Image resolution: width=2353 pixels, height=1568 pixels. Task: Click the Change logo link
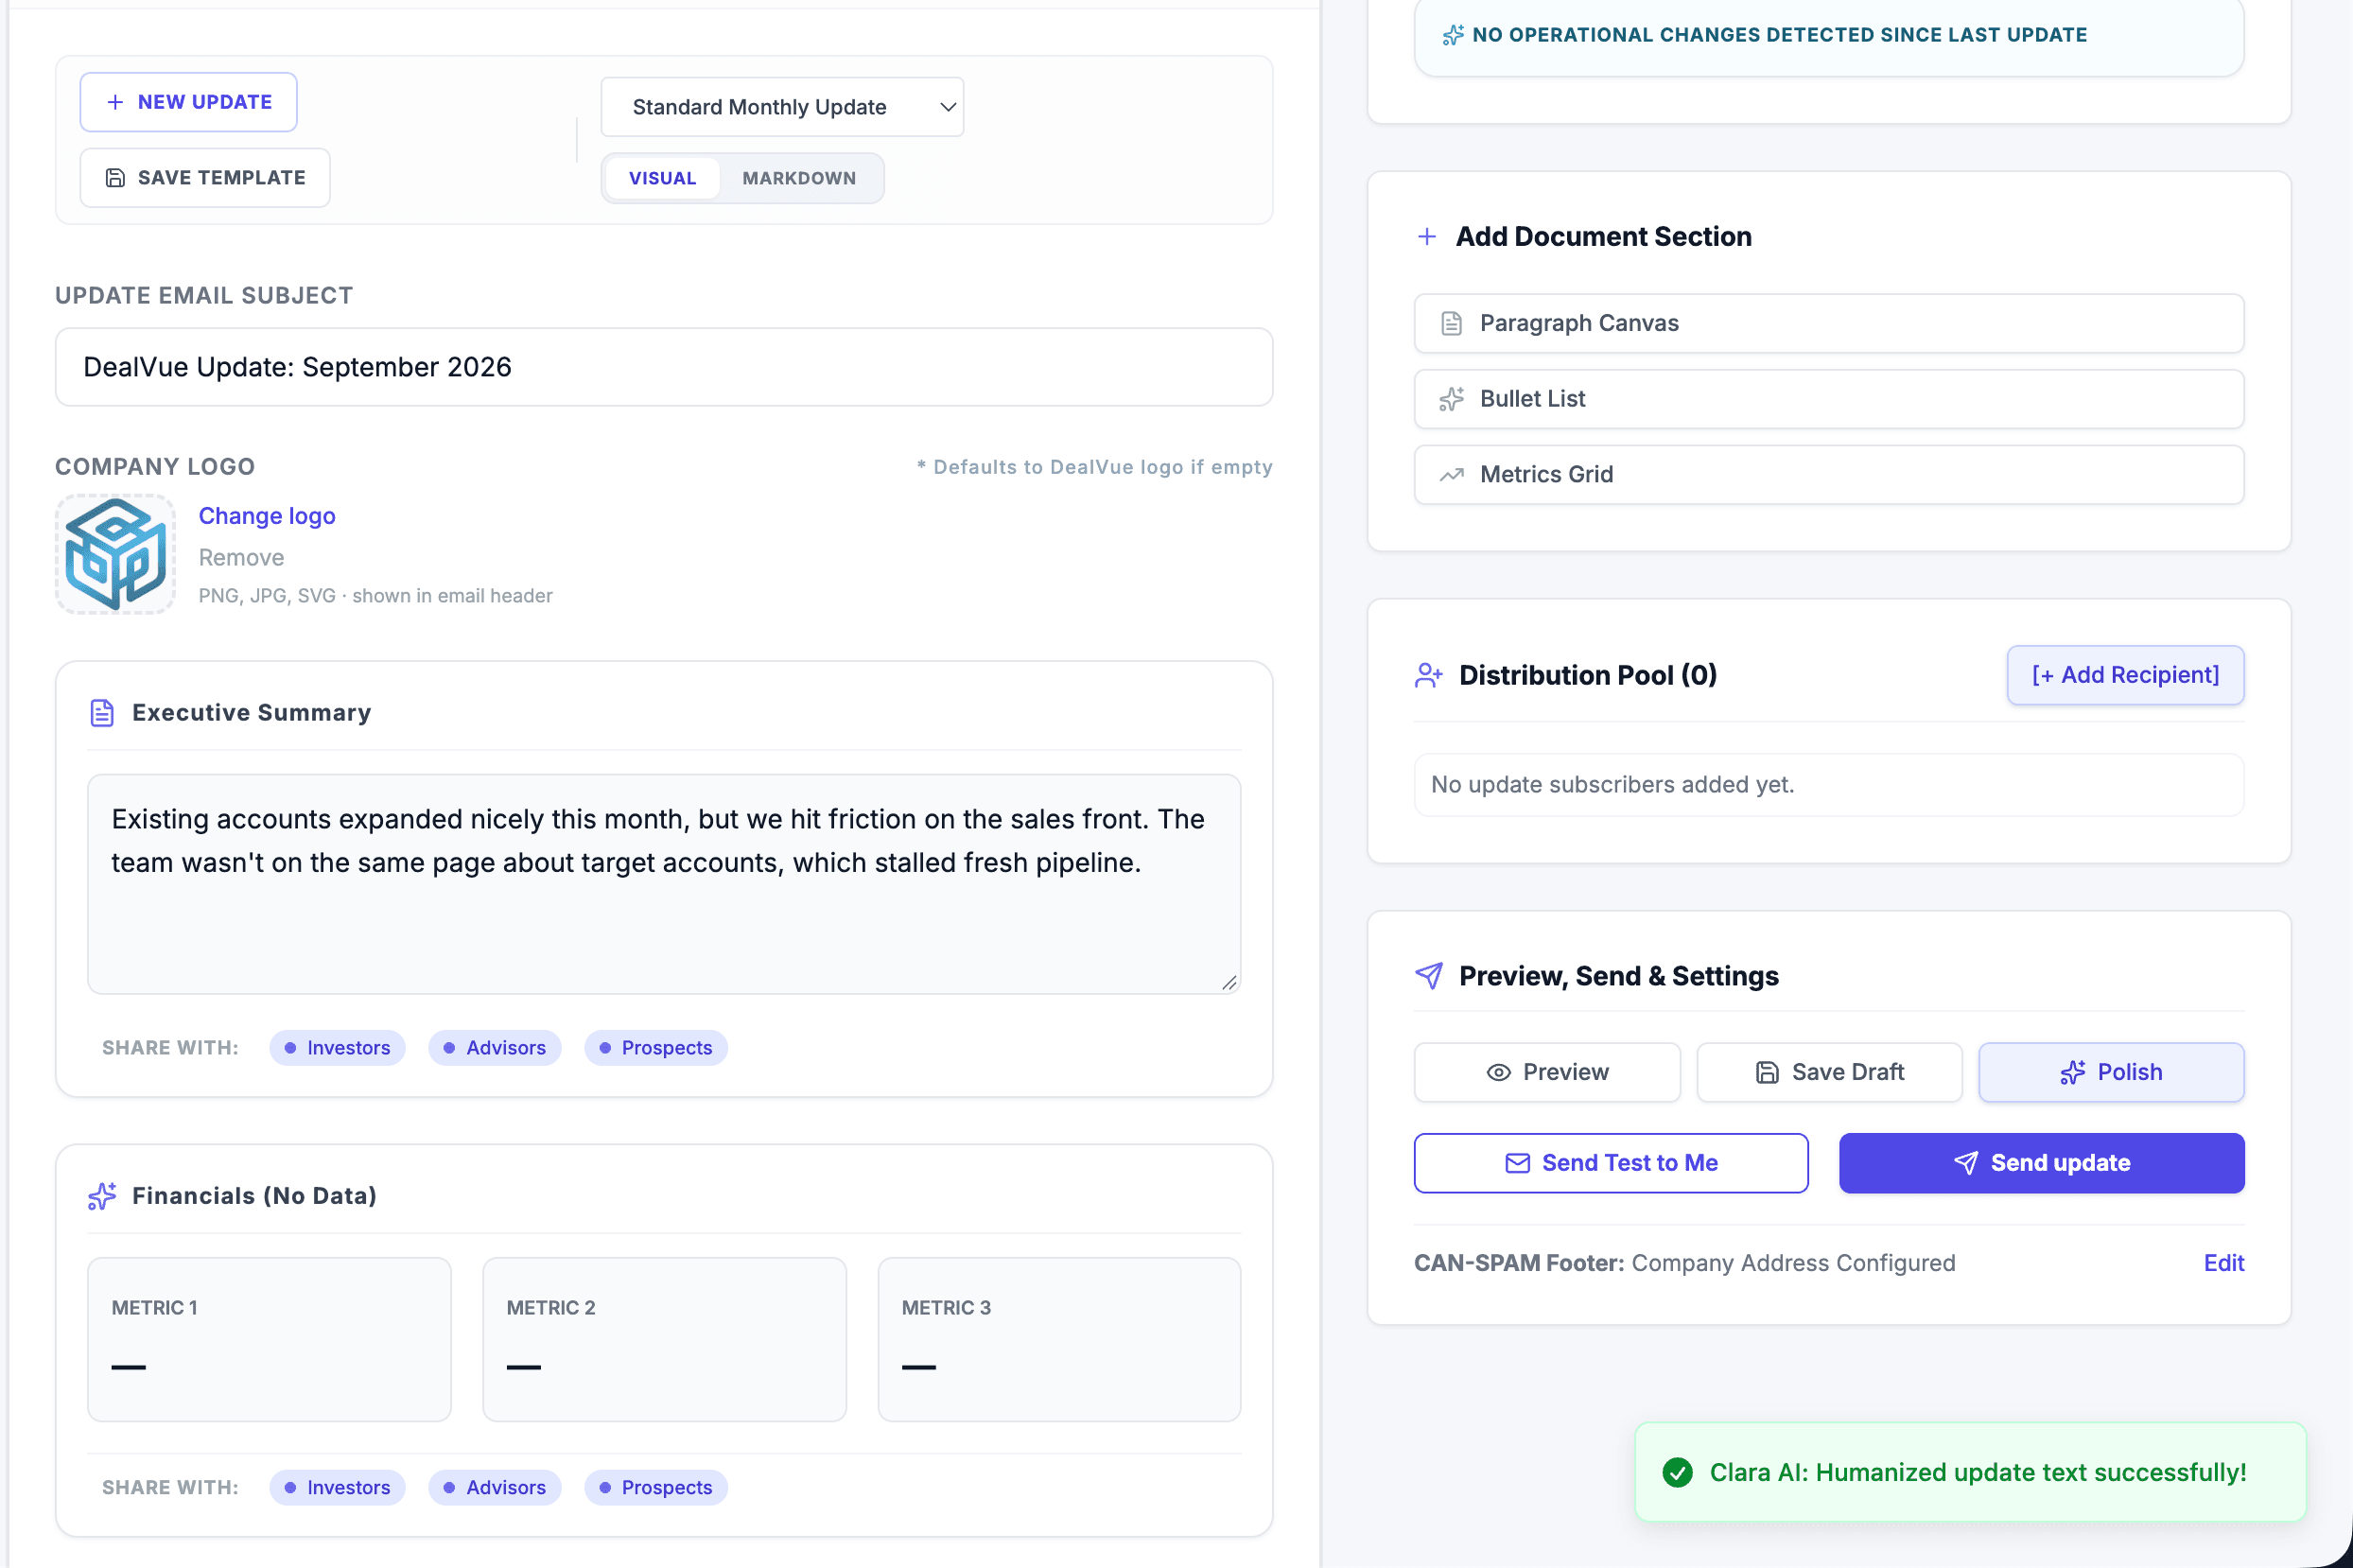[267, 516]
